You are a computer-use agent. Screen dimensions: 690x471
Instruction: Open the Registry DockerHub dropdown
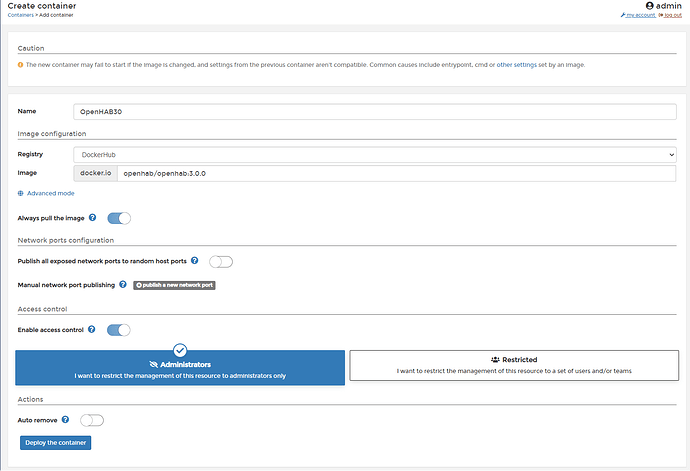click(x=375, y=155)
